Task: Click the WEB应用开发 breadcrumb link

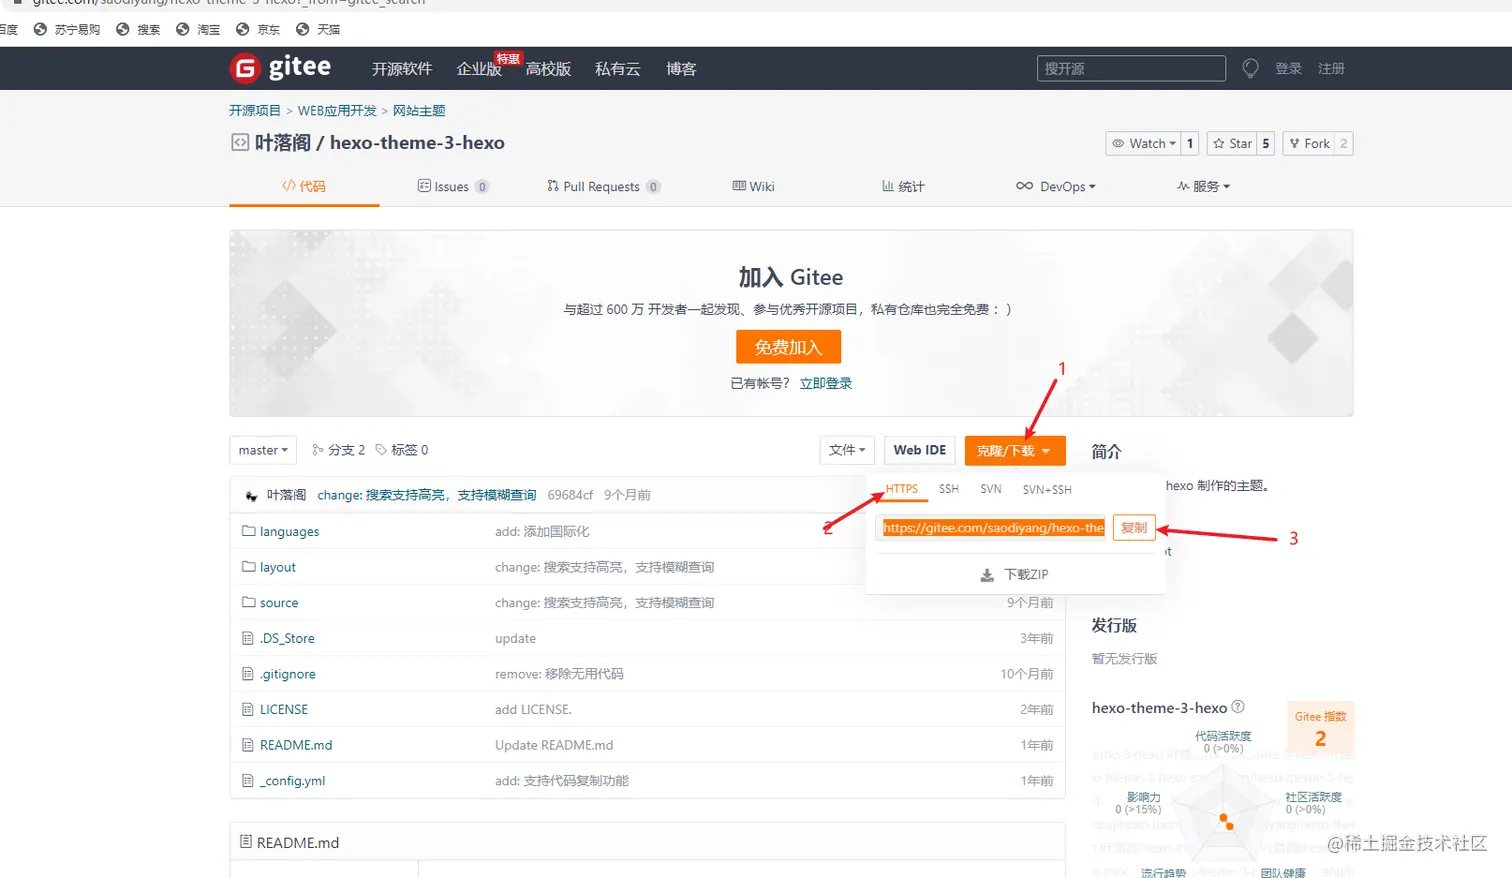Action: pyautogui.click(x=337, y=110)
